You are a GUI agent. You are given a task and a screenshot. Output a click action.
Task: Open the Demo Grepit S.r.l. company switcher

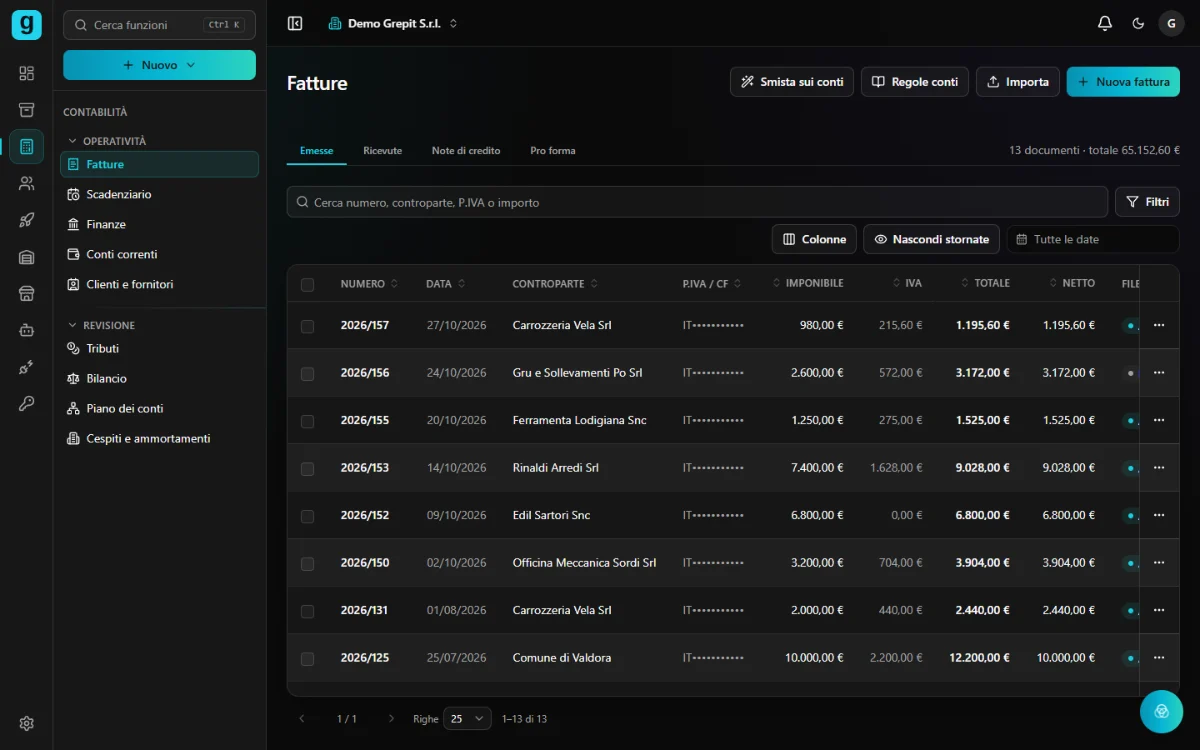point(393,23)
